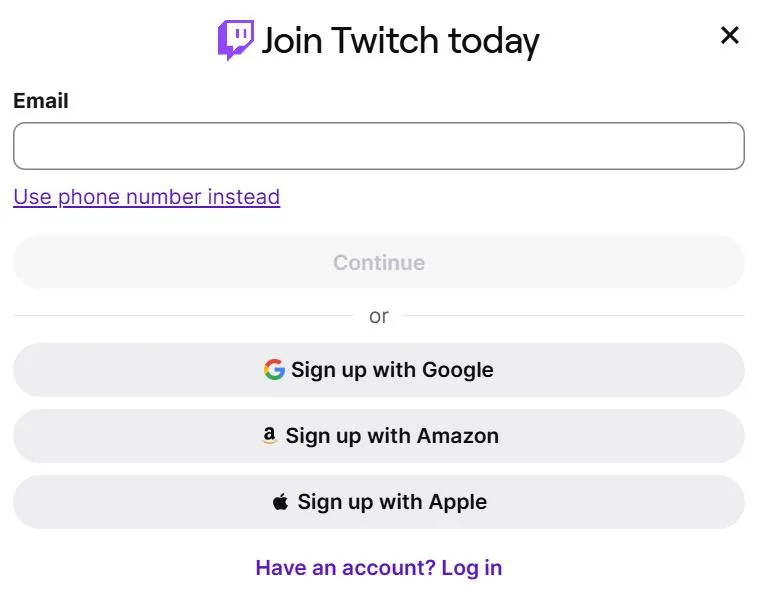Viewport: 762px width, 615px height.
Task: Sign up with Google
Action: [x=379, y=370]
